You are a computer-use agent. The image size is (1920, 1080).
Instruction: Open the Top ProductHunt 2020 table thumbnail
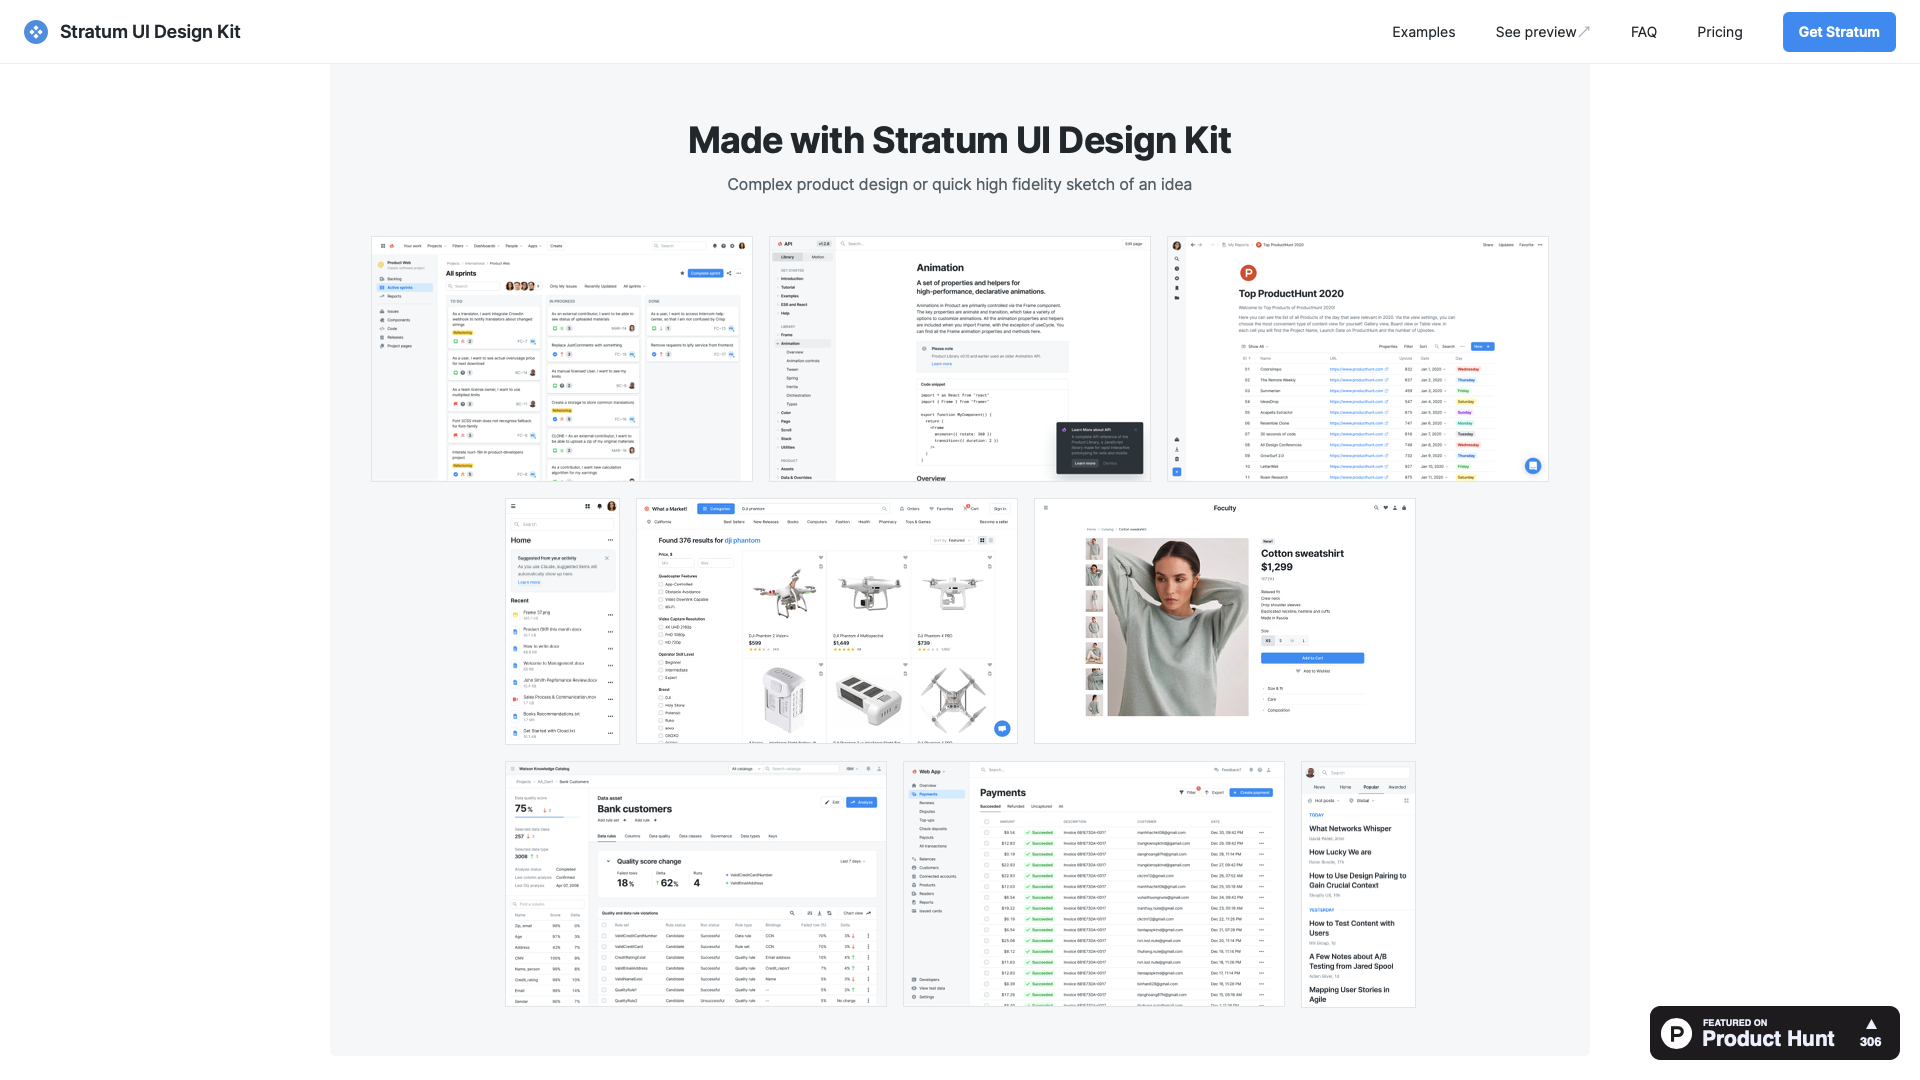tap(1358, 359)
